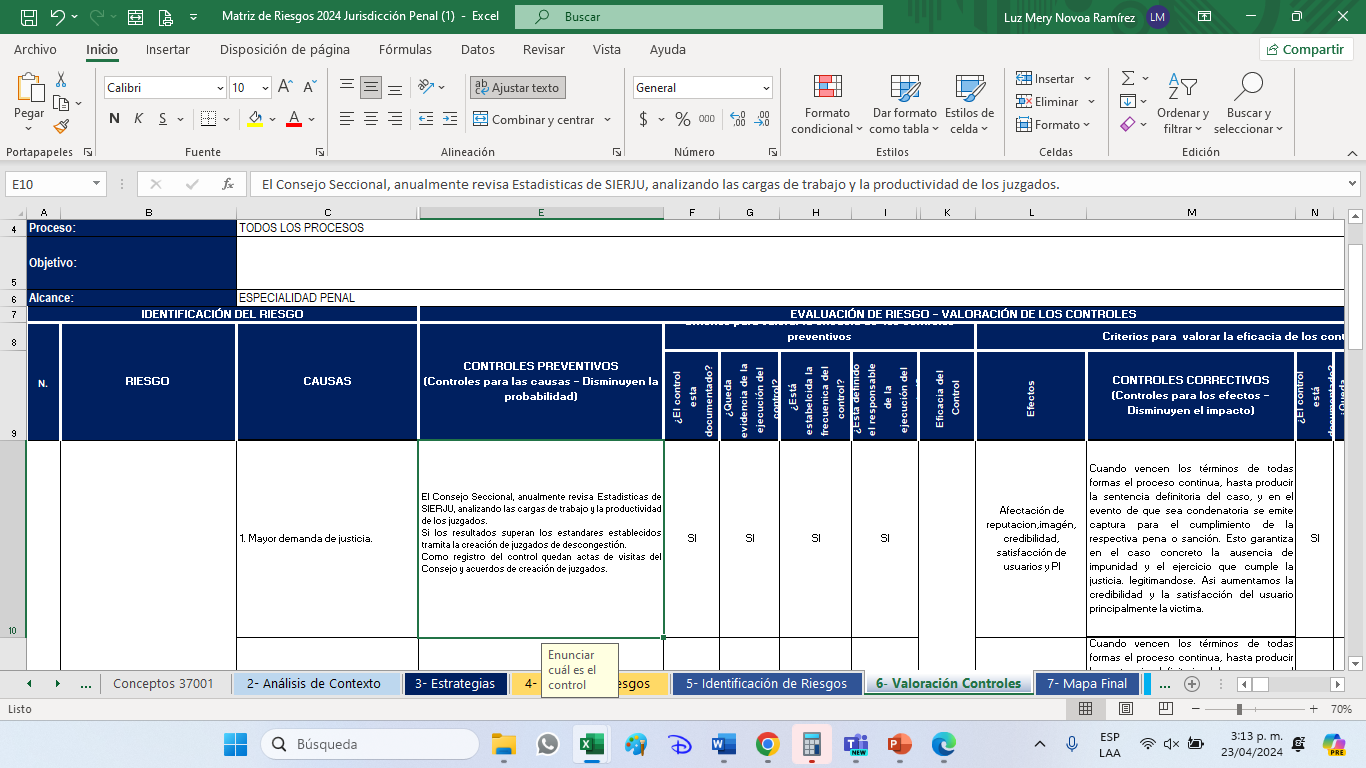Viewport: 1366px width, 768px height.
Task: Apply thousands separator 000 style
Action: (707, 119)
